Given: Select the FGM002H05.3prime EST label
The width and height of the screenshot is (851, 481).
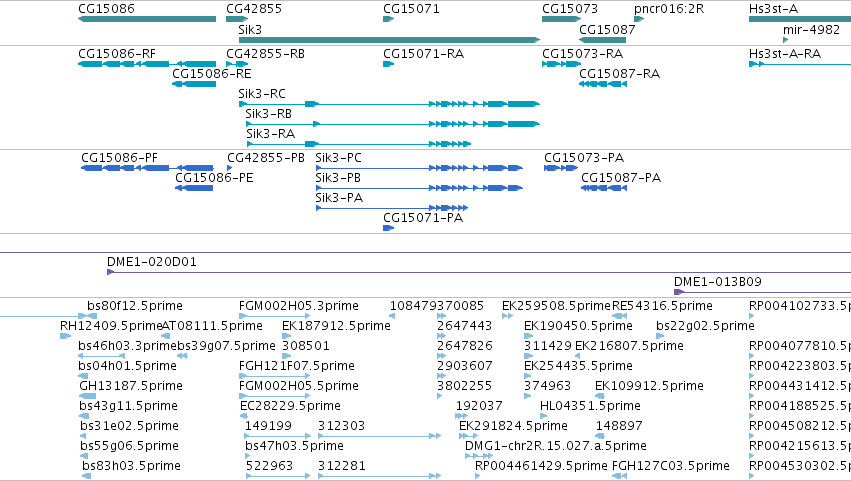Looking at the screenshot, I should pyautogui.click(x=299, y=306).
